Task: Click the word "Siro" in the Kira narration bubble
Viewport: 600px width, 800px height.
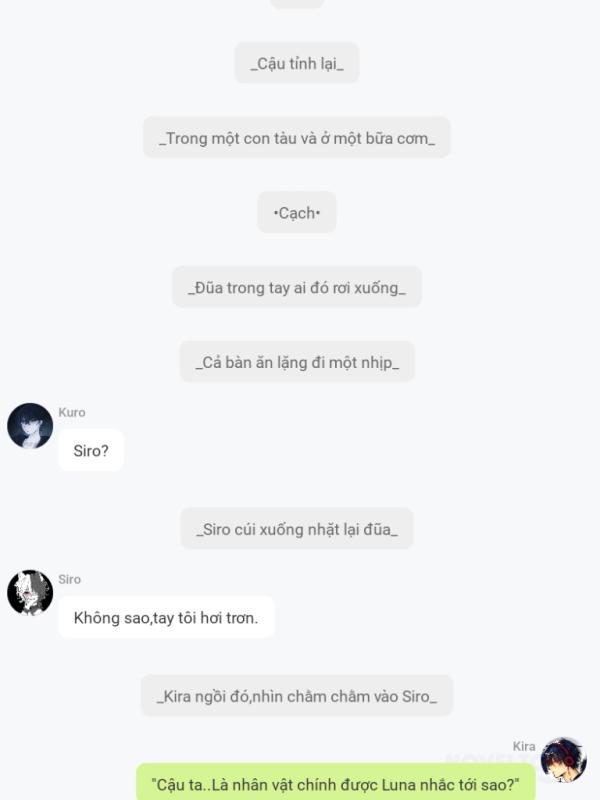Action: click(415, 696)
